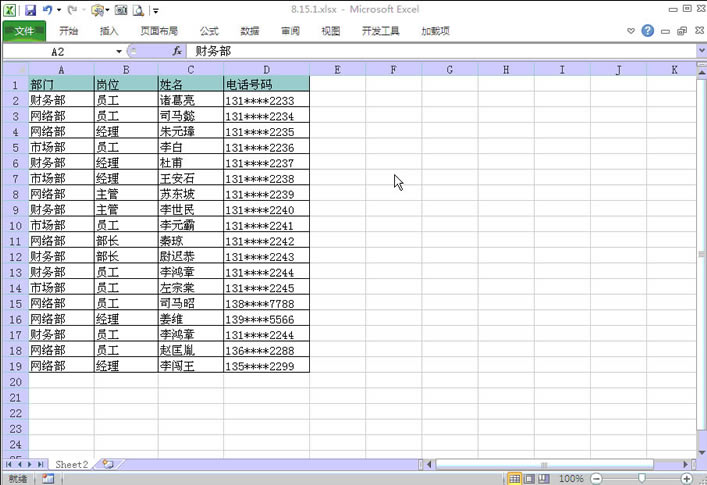Switch to Normal view button
The image size is (707, 485).
coord(514,478)
